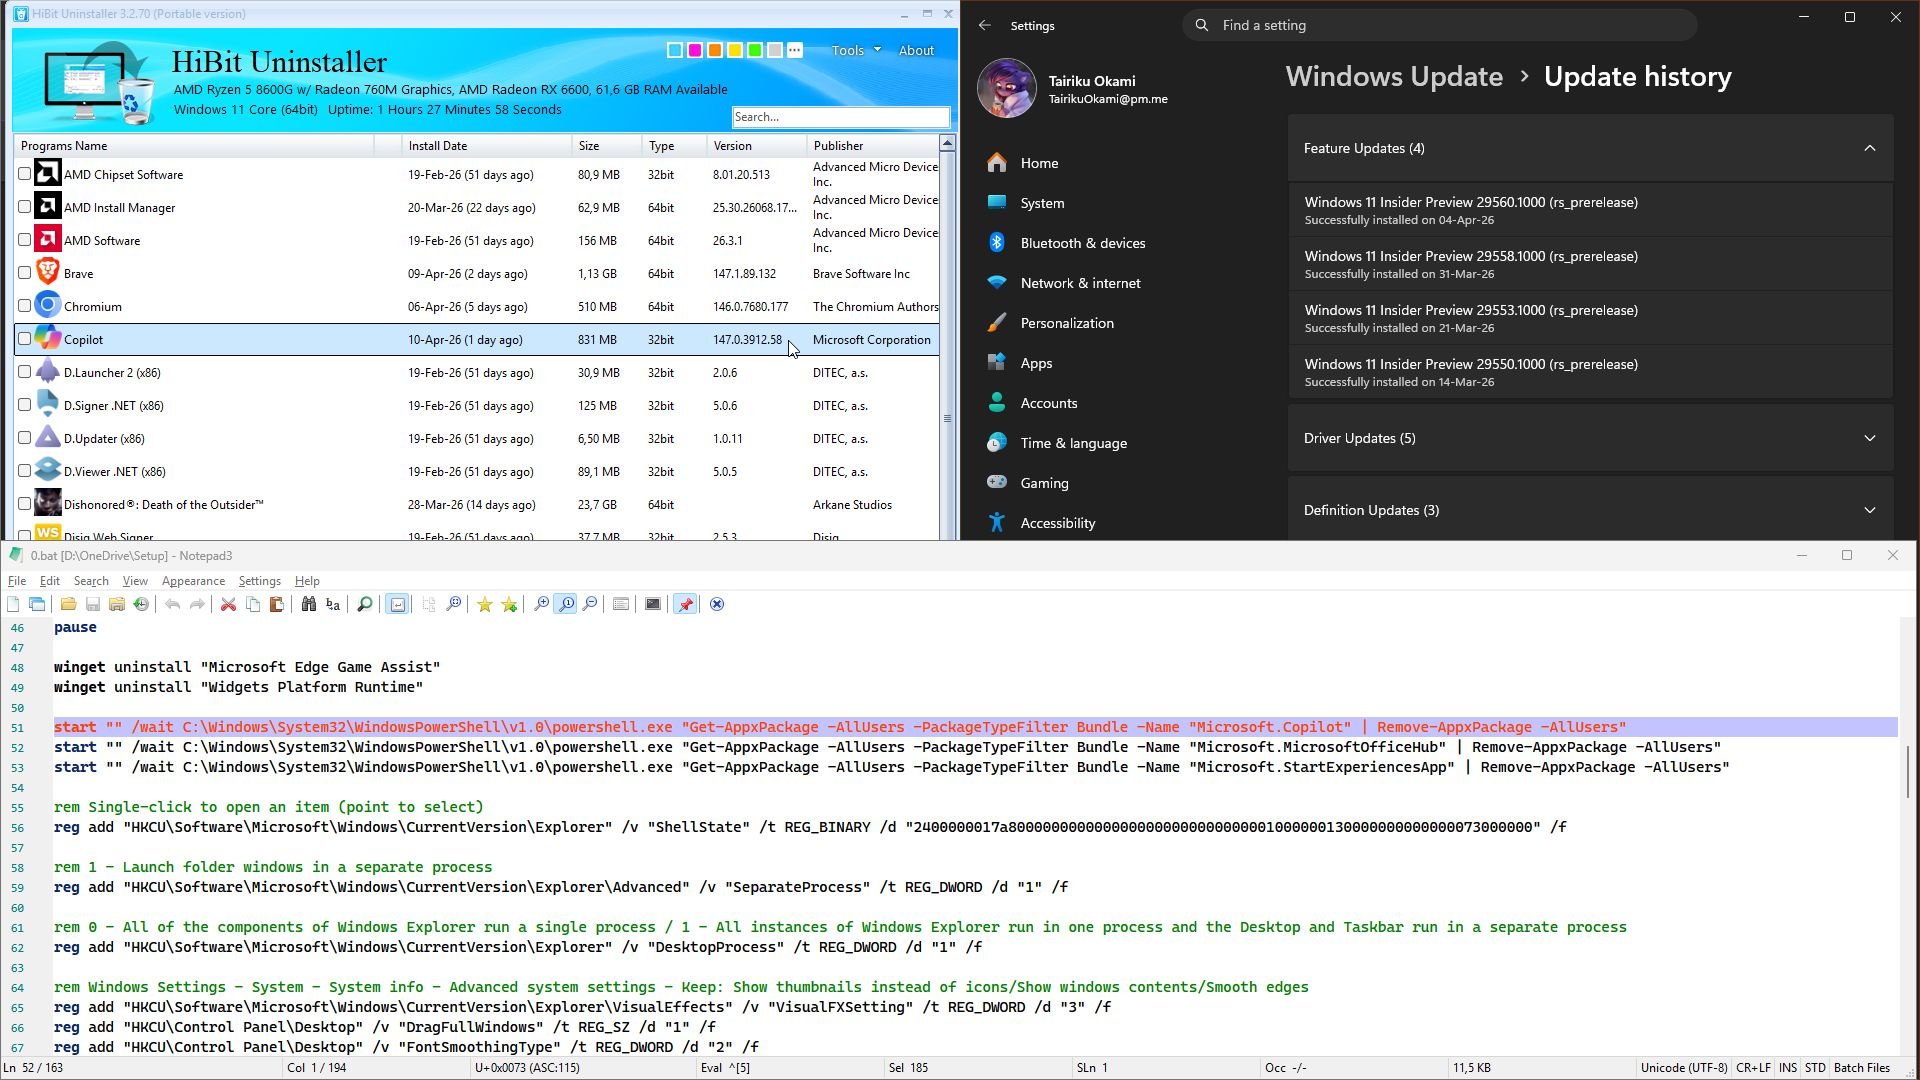Create a new file in Notepad3 toolbar

pos(13,604)
